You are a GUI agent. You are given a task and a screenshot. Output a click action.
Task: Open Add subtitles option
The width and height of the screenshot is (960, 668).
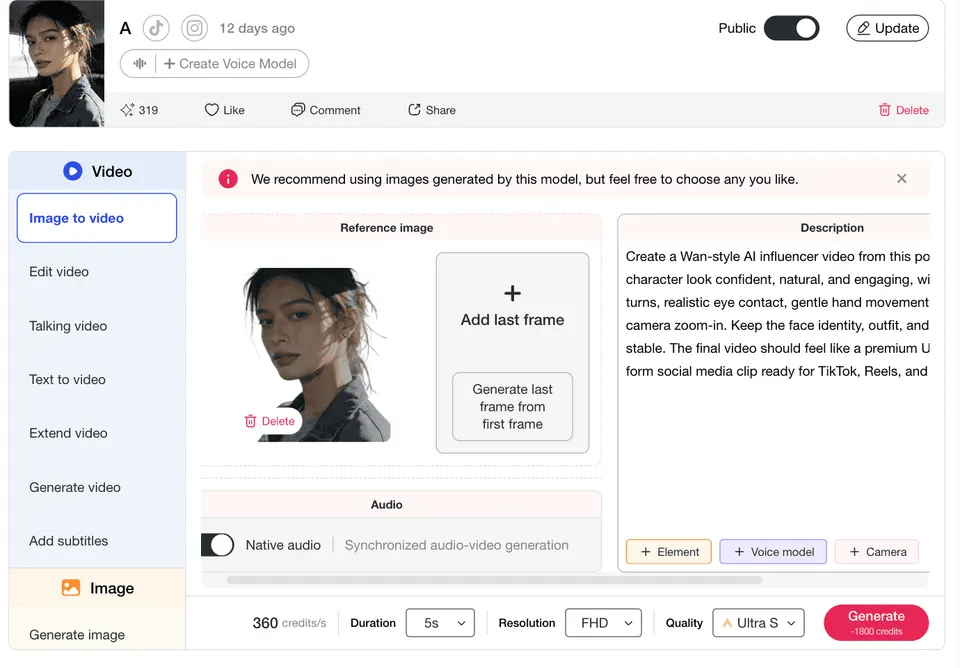tap(69, 541)
